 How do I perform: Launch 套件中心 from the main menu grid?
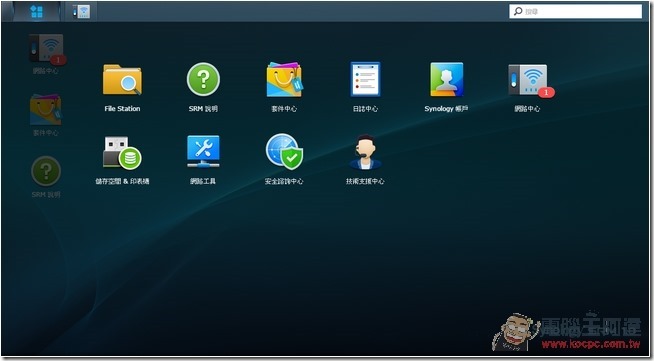click(x=284, y=79)
